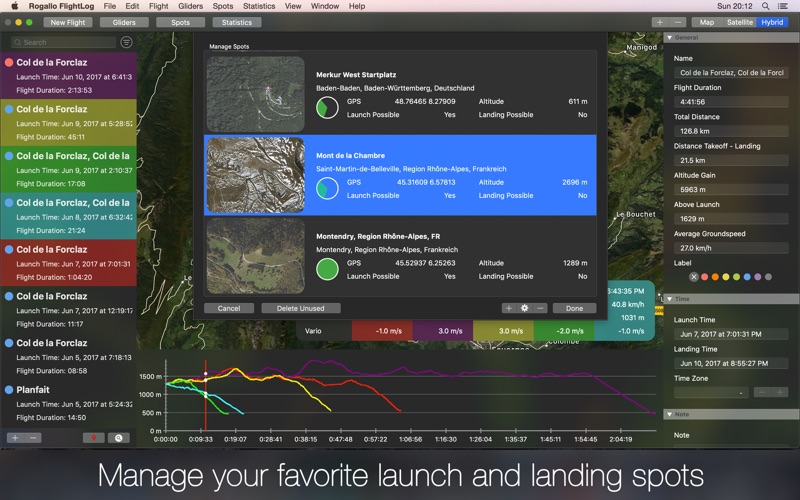Switch map view to Hybrid
The image size is (800, 500).
coord(772,22)
